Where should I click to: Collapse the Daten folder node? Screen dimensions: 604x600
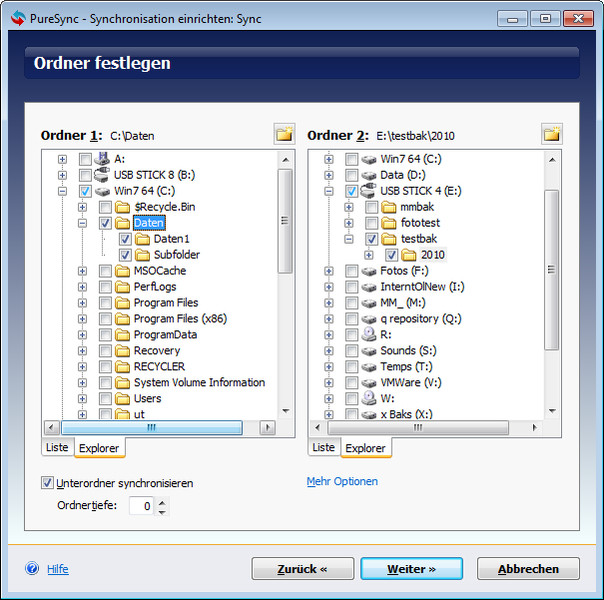[x=82, y=223]
